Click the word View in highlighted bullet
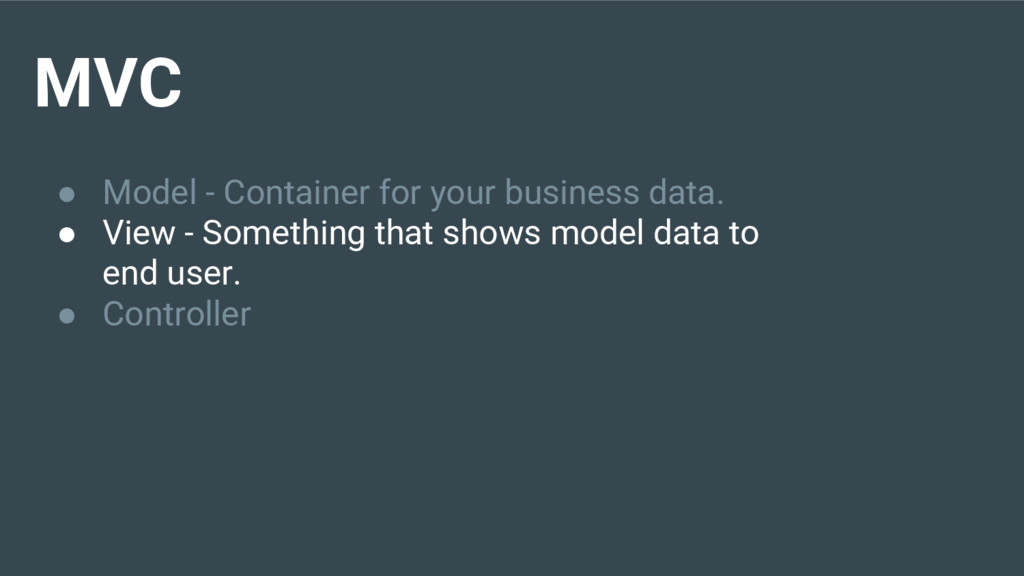 (x=138, y=233)
